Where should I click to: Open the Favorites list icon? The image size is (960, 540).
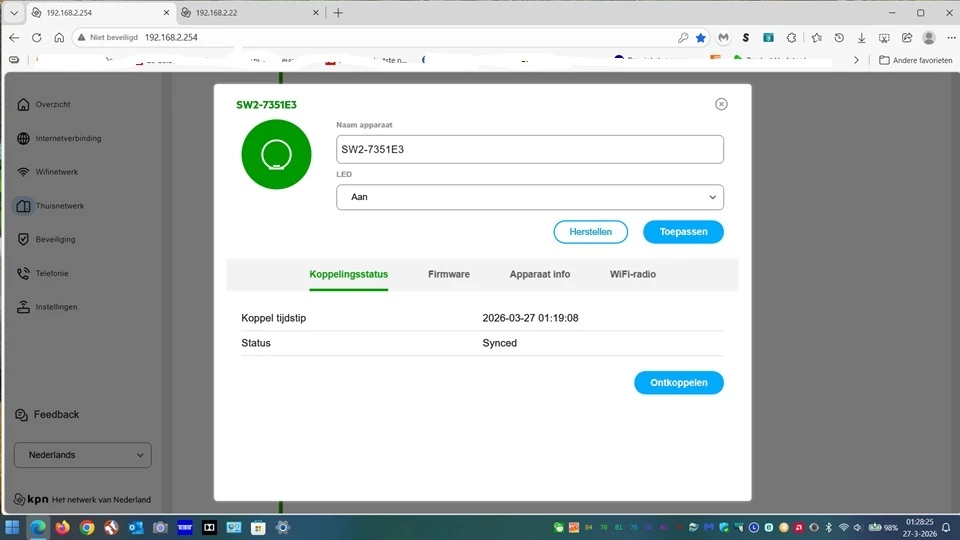[x=816, y=38]
